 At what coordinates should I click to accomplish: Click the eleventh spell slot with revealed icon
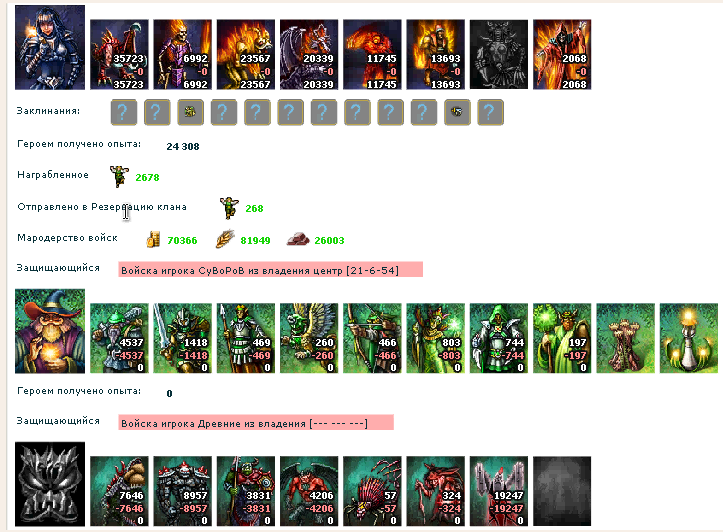pos(457,112)
